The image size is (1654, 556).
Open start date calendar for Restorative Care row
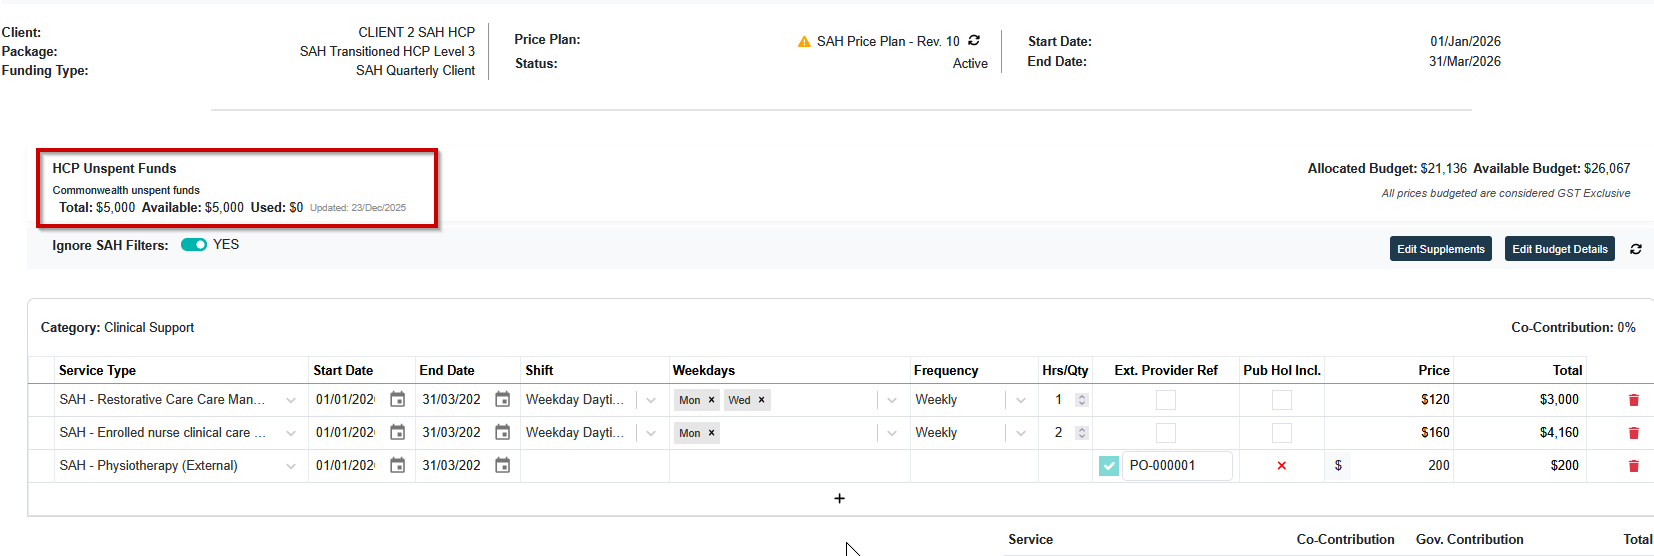tap(397, 400)
